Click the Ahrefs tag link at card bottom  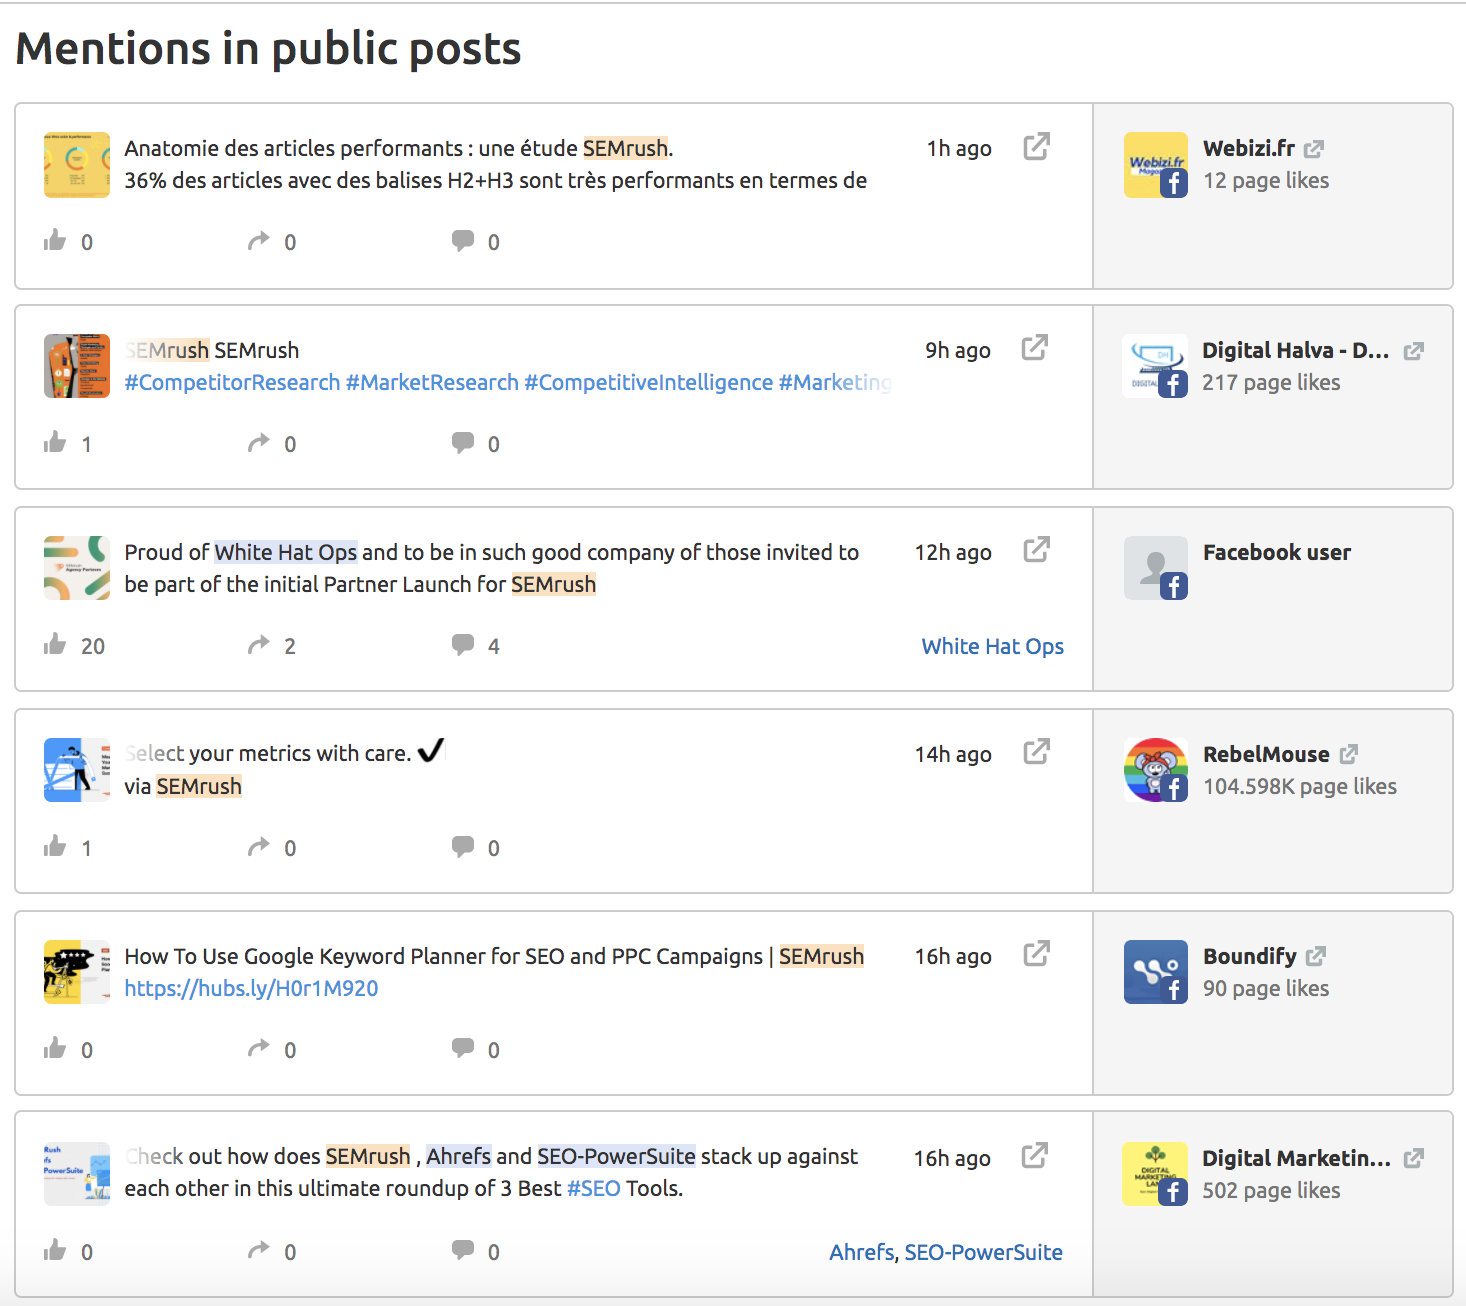[x=862, y=1252]
